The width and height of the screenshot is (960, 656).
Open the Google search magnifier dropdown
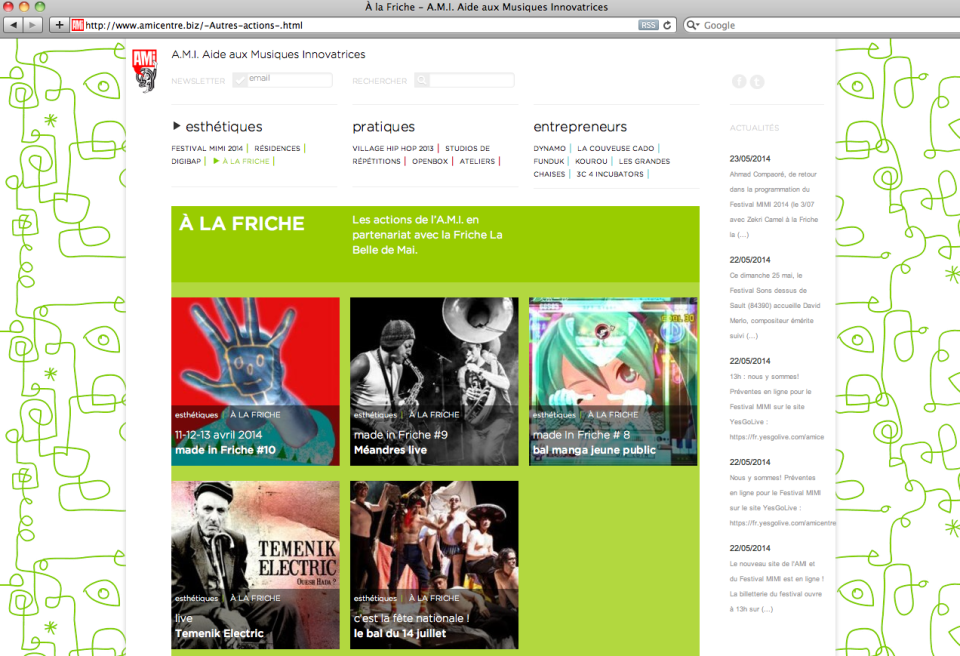(x=692, y=25)
